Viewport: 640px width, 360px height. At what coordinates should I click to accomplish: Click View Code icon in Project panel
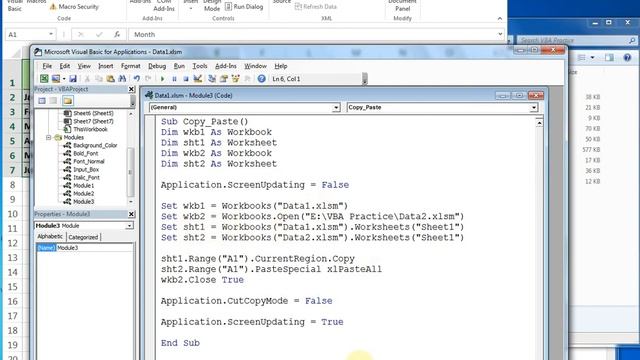point(42,100)
